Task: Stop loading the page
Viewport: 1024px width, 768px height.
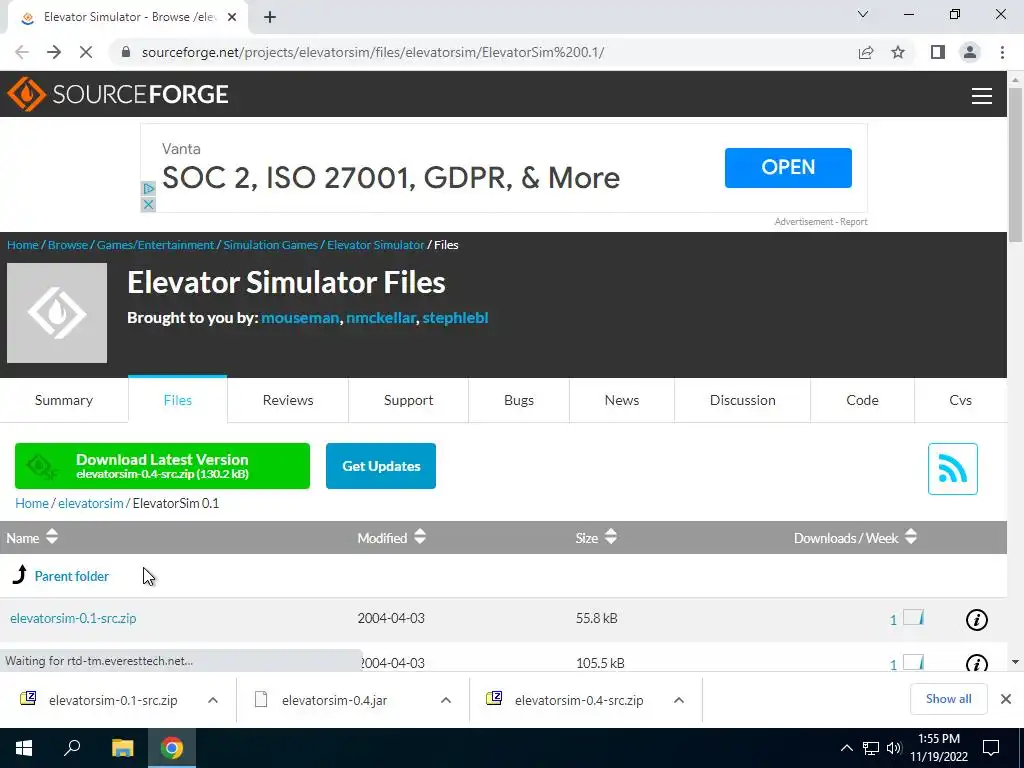Action: pos(86,52)
